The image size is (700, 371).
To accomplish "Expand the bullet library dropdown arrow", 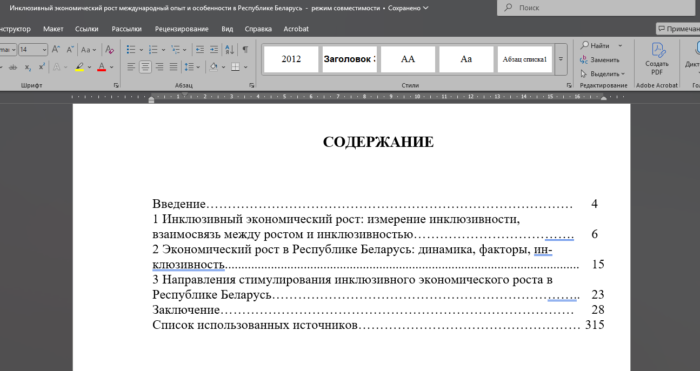I will tap(141, 49).
